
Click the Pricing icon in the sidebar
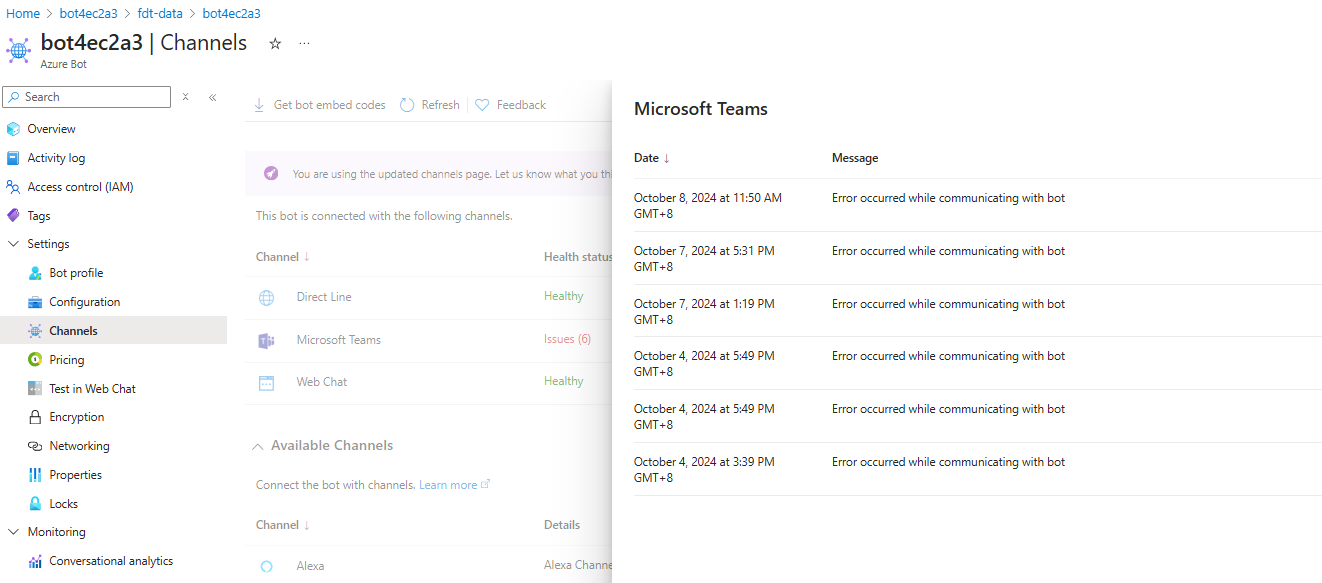click(x=35, y=360)
